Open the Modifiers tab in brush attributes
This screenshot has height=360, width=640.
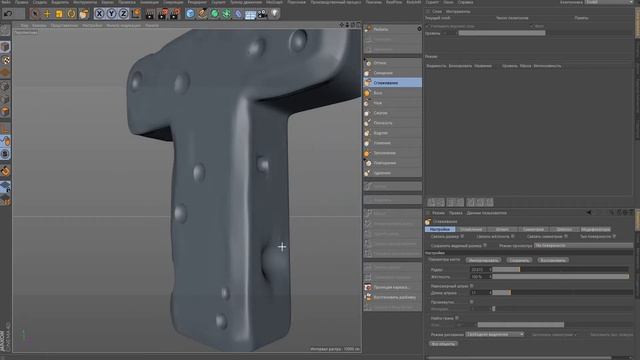[595, 229]
